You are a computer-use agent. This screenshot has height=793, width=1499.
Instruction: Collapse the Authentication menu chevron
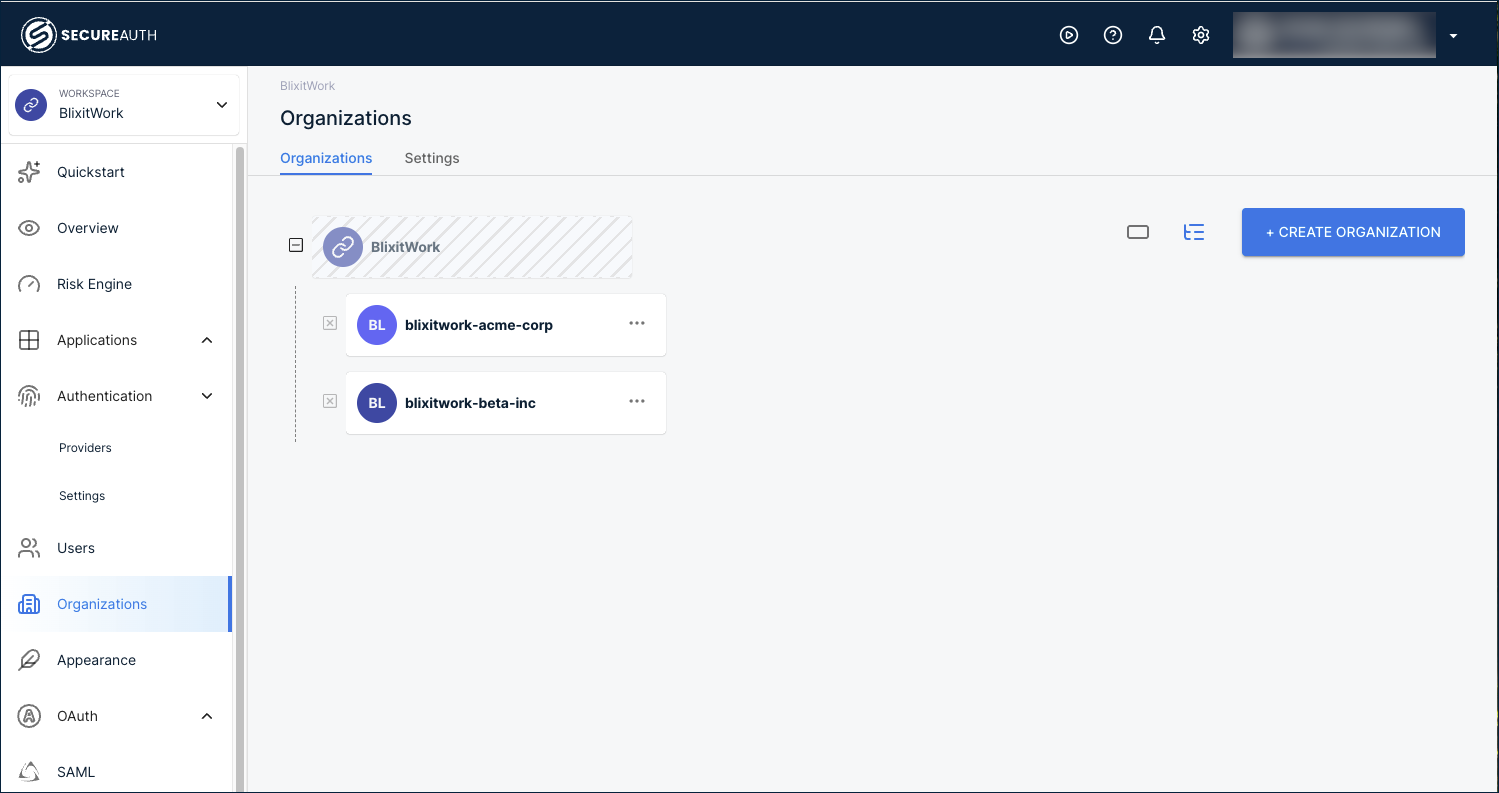pyautogui.click(x=207, y=396)
